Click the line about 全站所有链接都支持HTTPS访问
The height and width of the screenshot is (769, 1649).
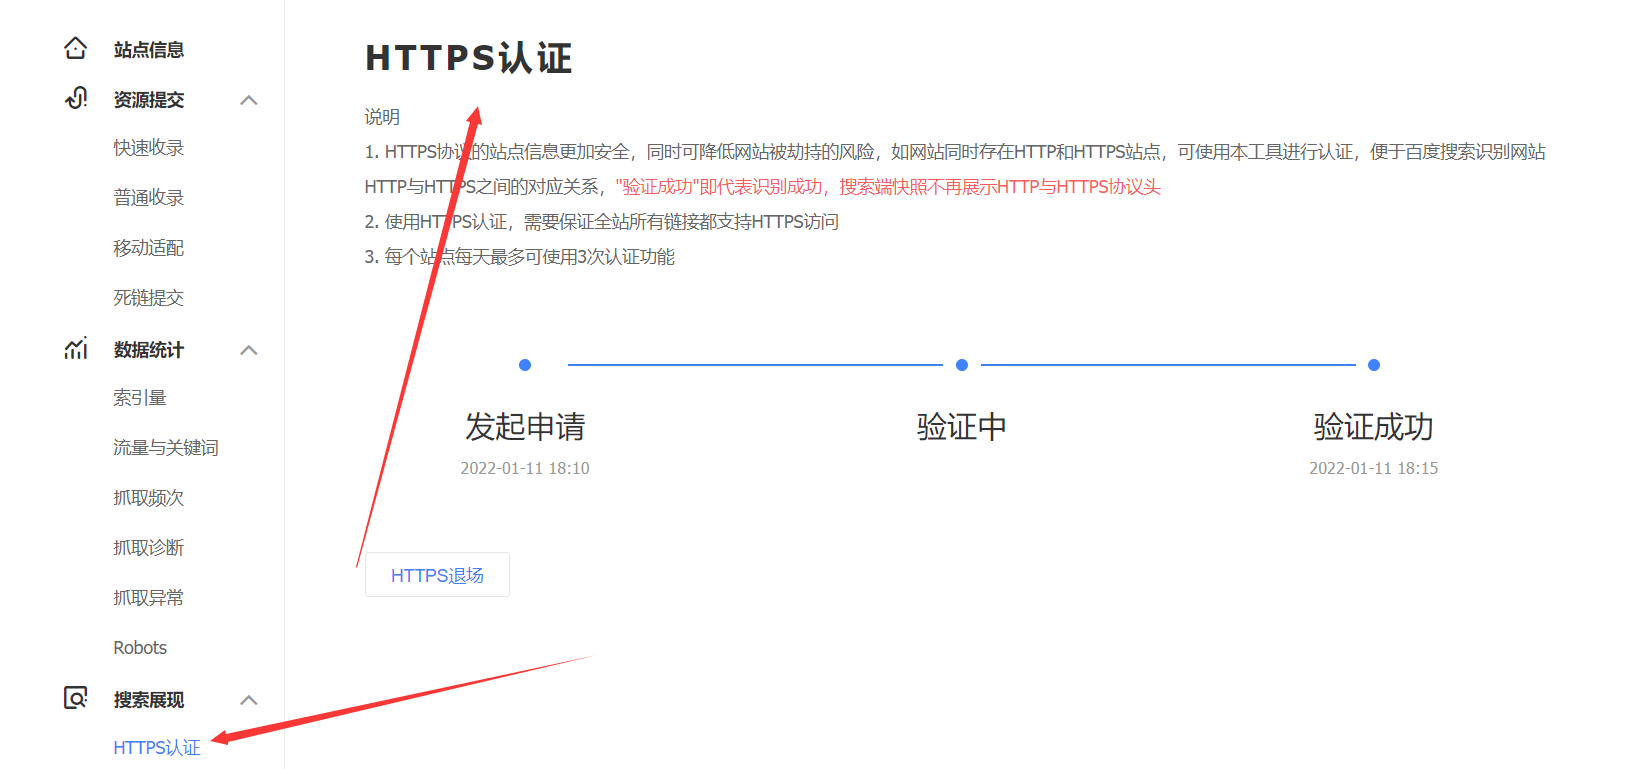pos(602,222)
